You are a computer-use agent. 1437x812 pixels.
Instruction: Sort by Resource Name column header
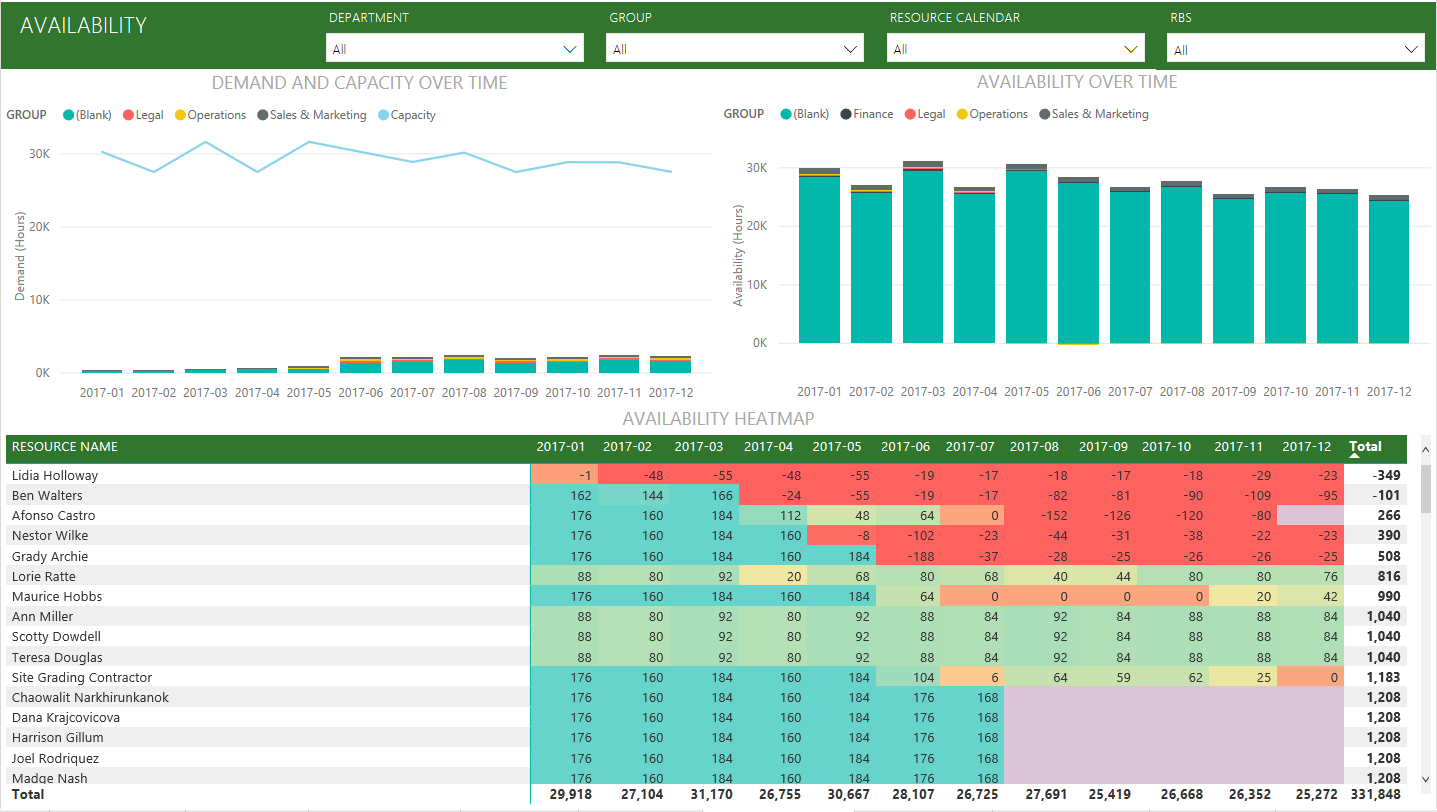coord(65,447)
